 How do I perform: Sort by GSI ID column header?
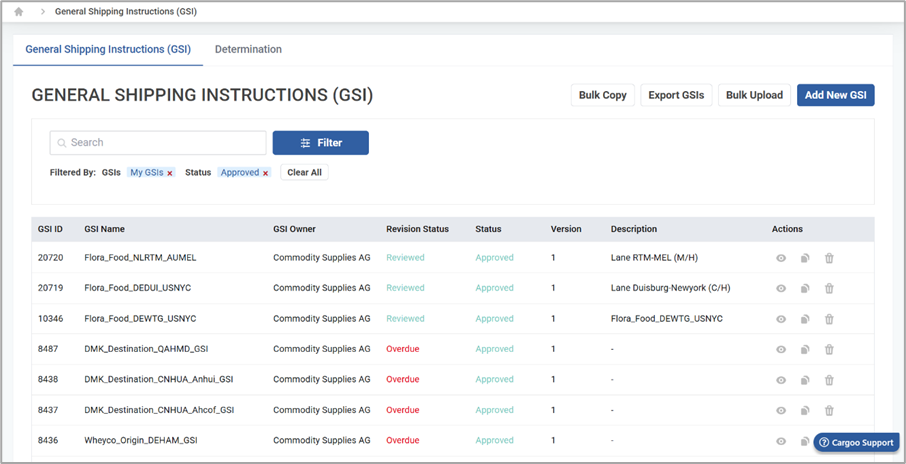click(50, 229)
